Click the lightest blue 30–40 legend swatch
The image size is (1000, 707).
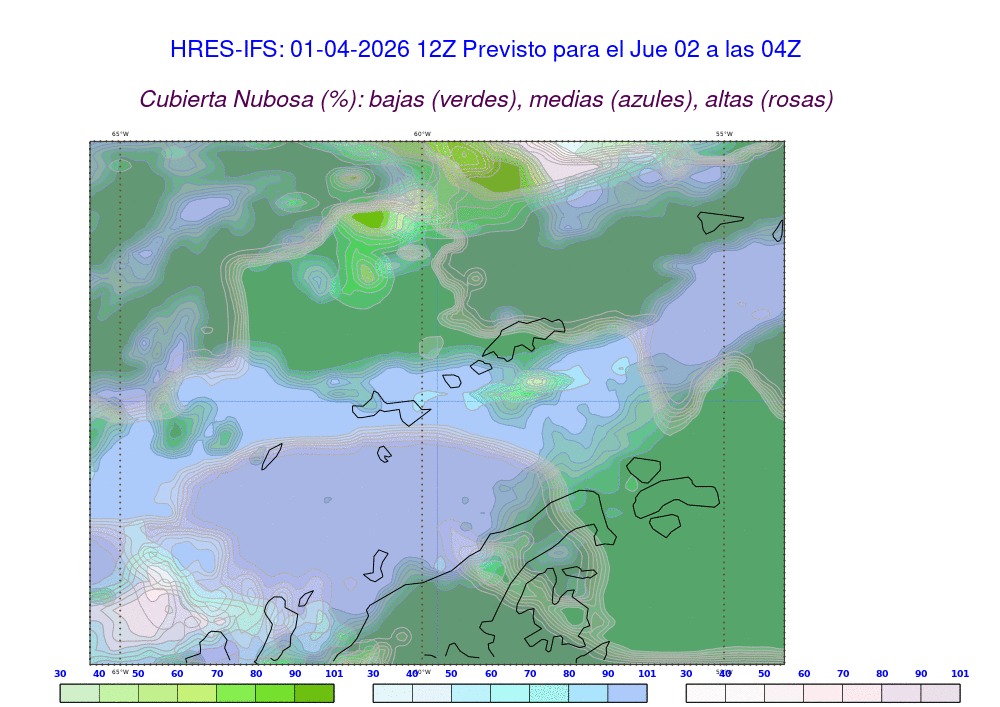tap(392, 693)
